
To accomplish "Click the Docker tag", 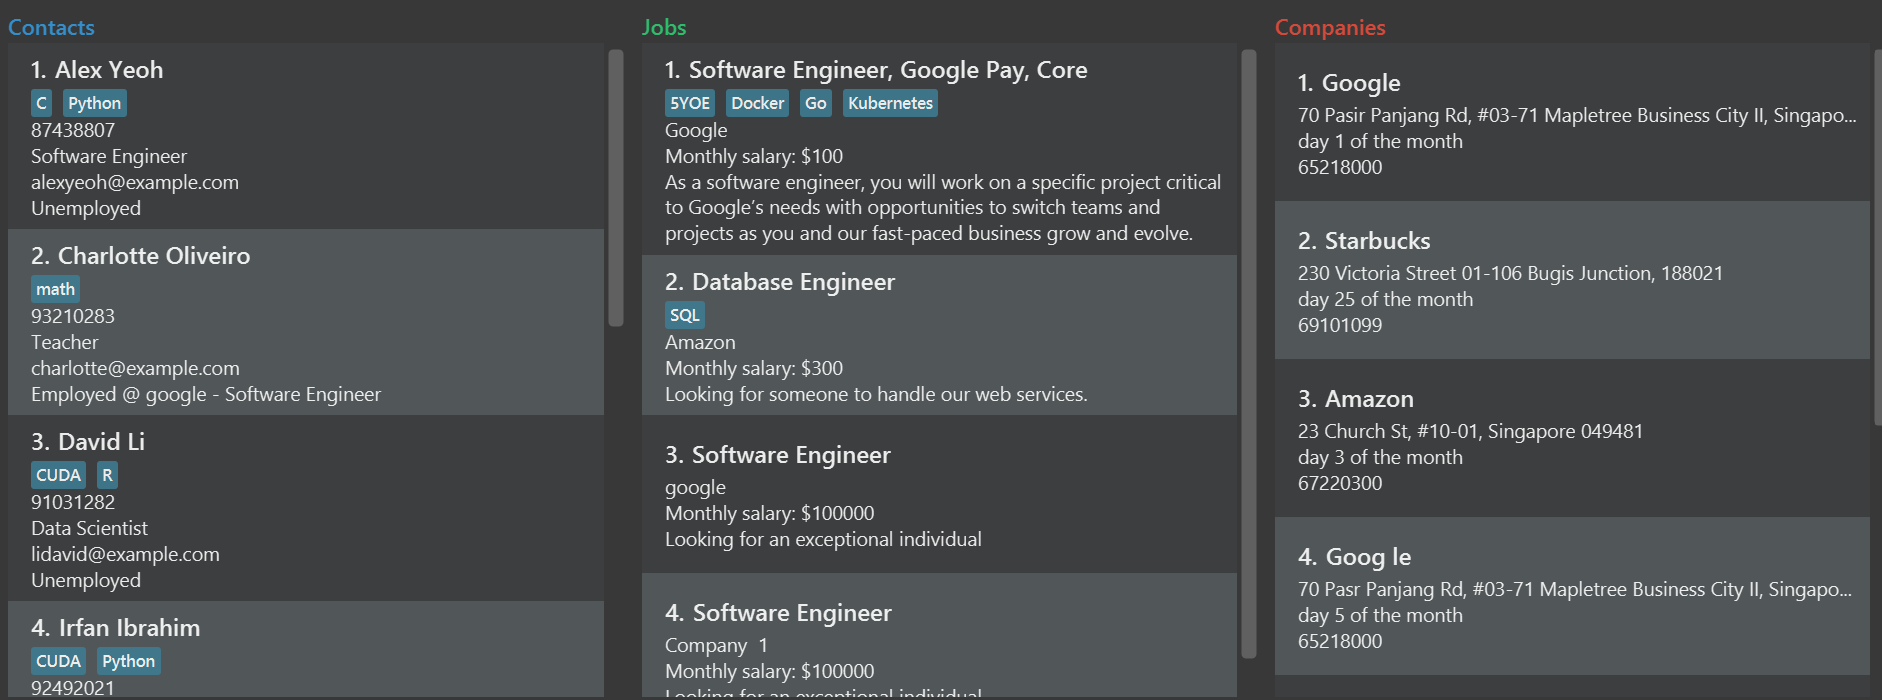I will (757, 103).
